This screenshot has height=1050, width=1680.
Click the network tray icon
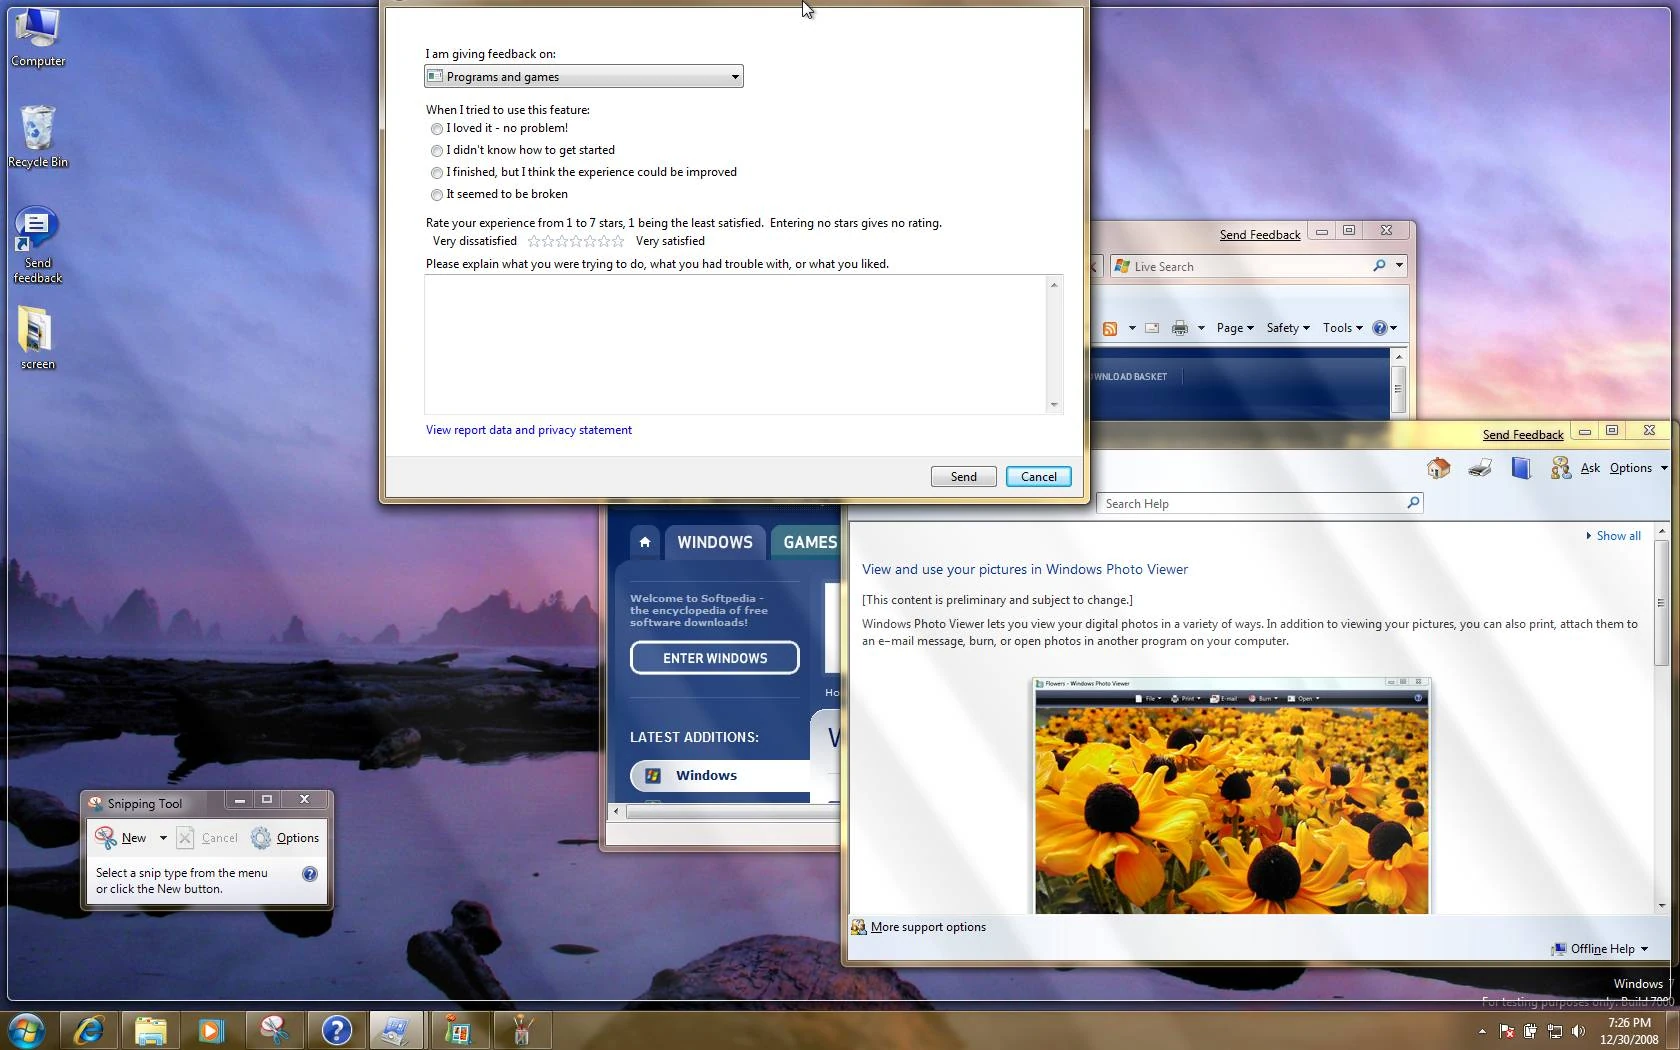(x=1554, y=1031)
